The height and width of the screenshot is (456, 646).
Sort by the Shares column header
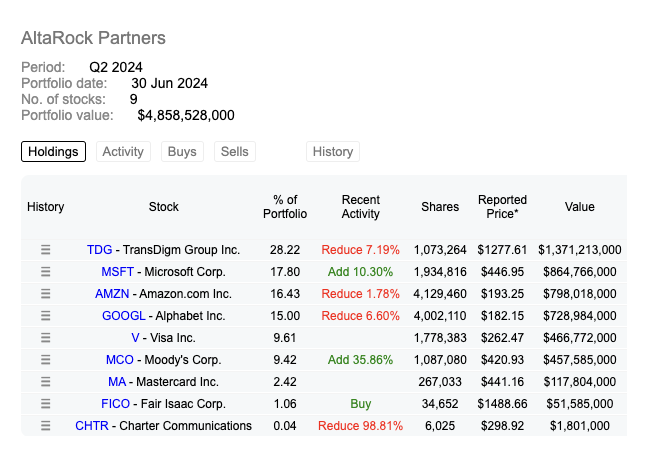pyautogui.click(x=440, y=207)
